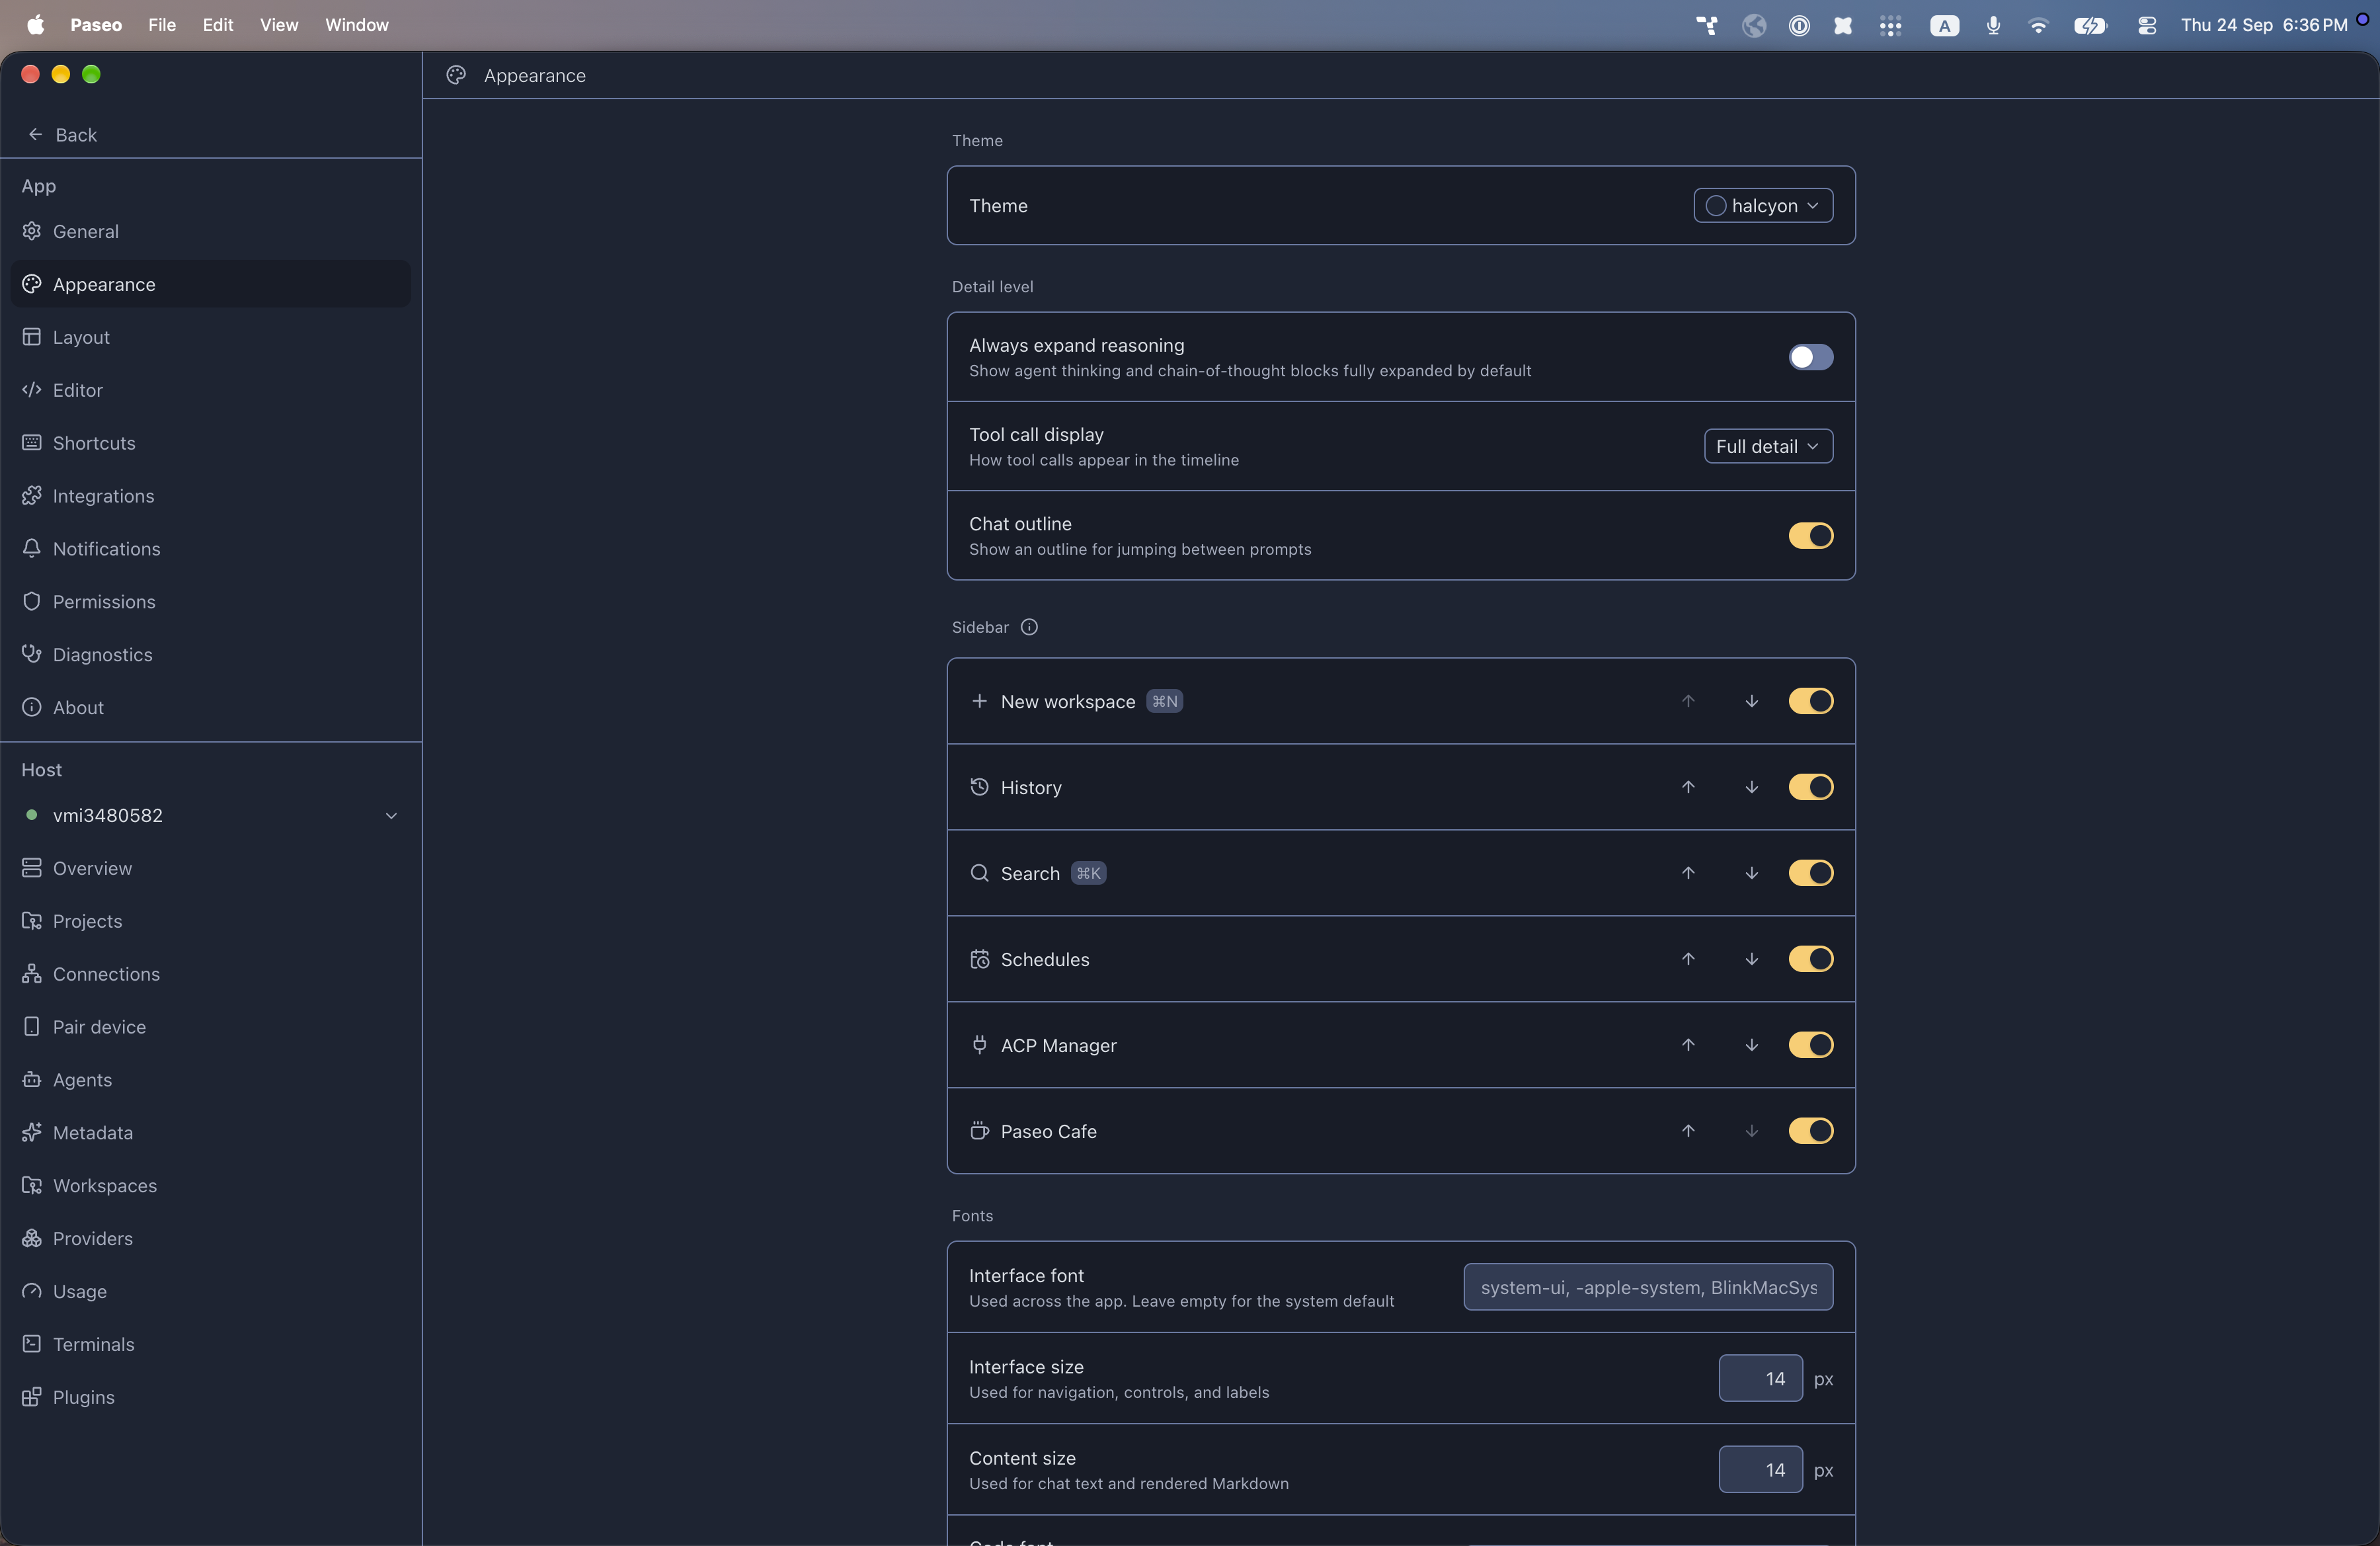Viewport: 2380px width, 1546px height.
Task: Move ACP Manager down in sidebar order
Action: coord(1752,1045)
